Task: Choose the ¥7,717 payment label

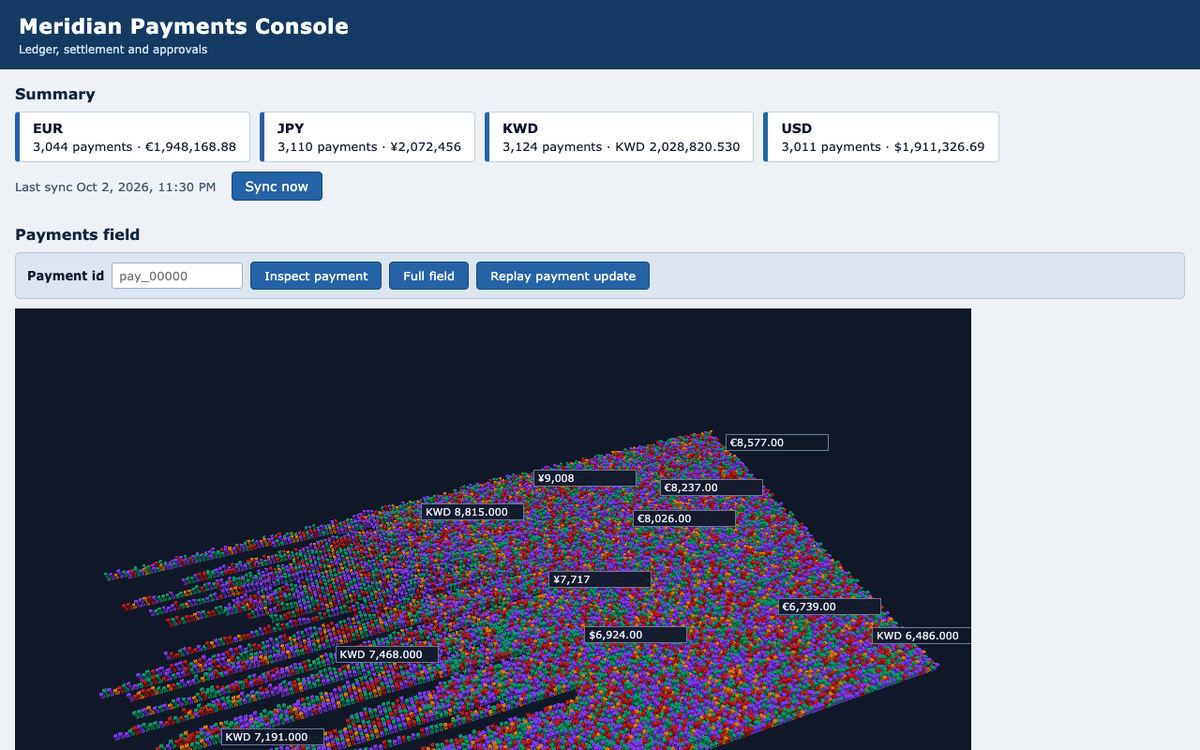Action: (601, 579)
